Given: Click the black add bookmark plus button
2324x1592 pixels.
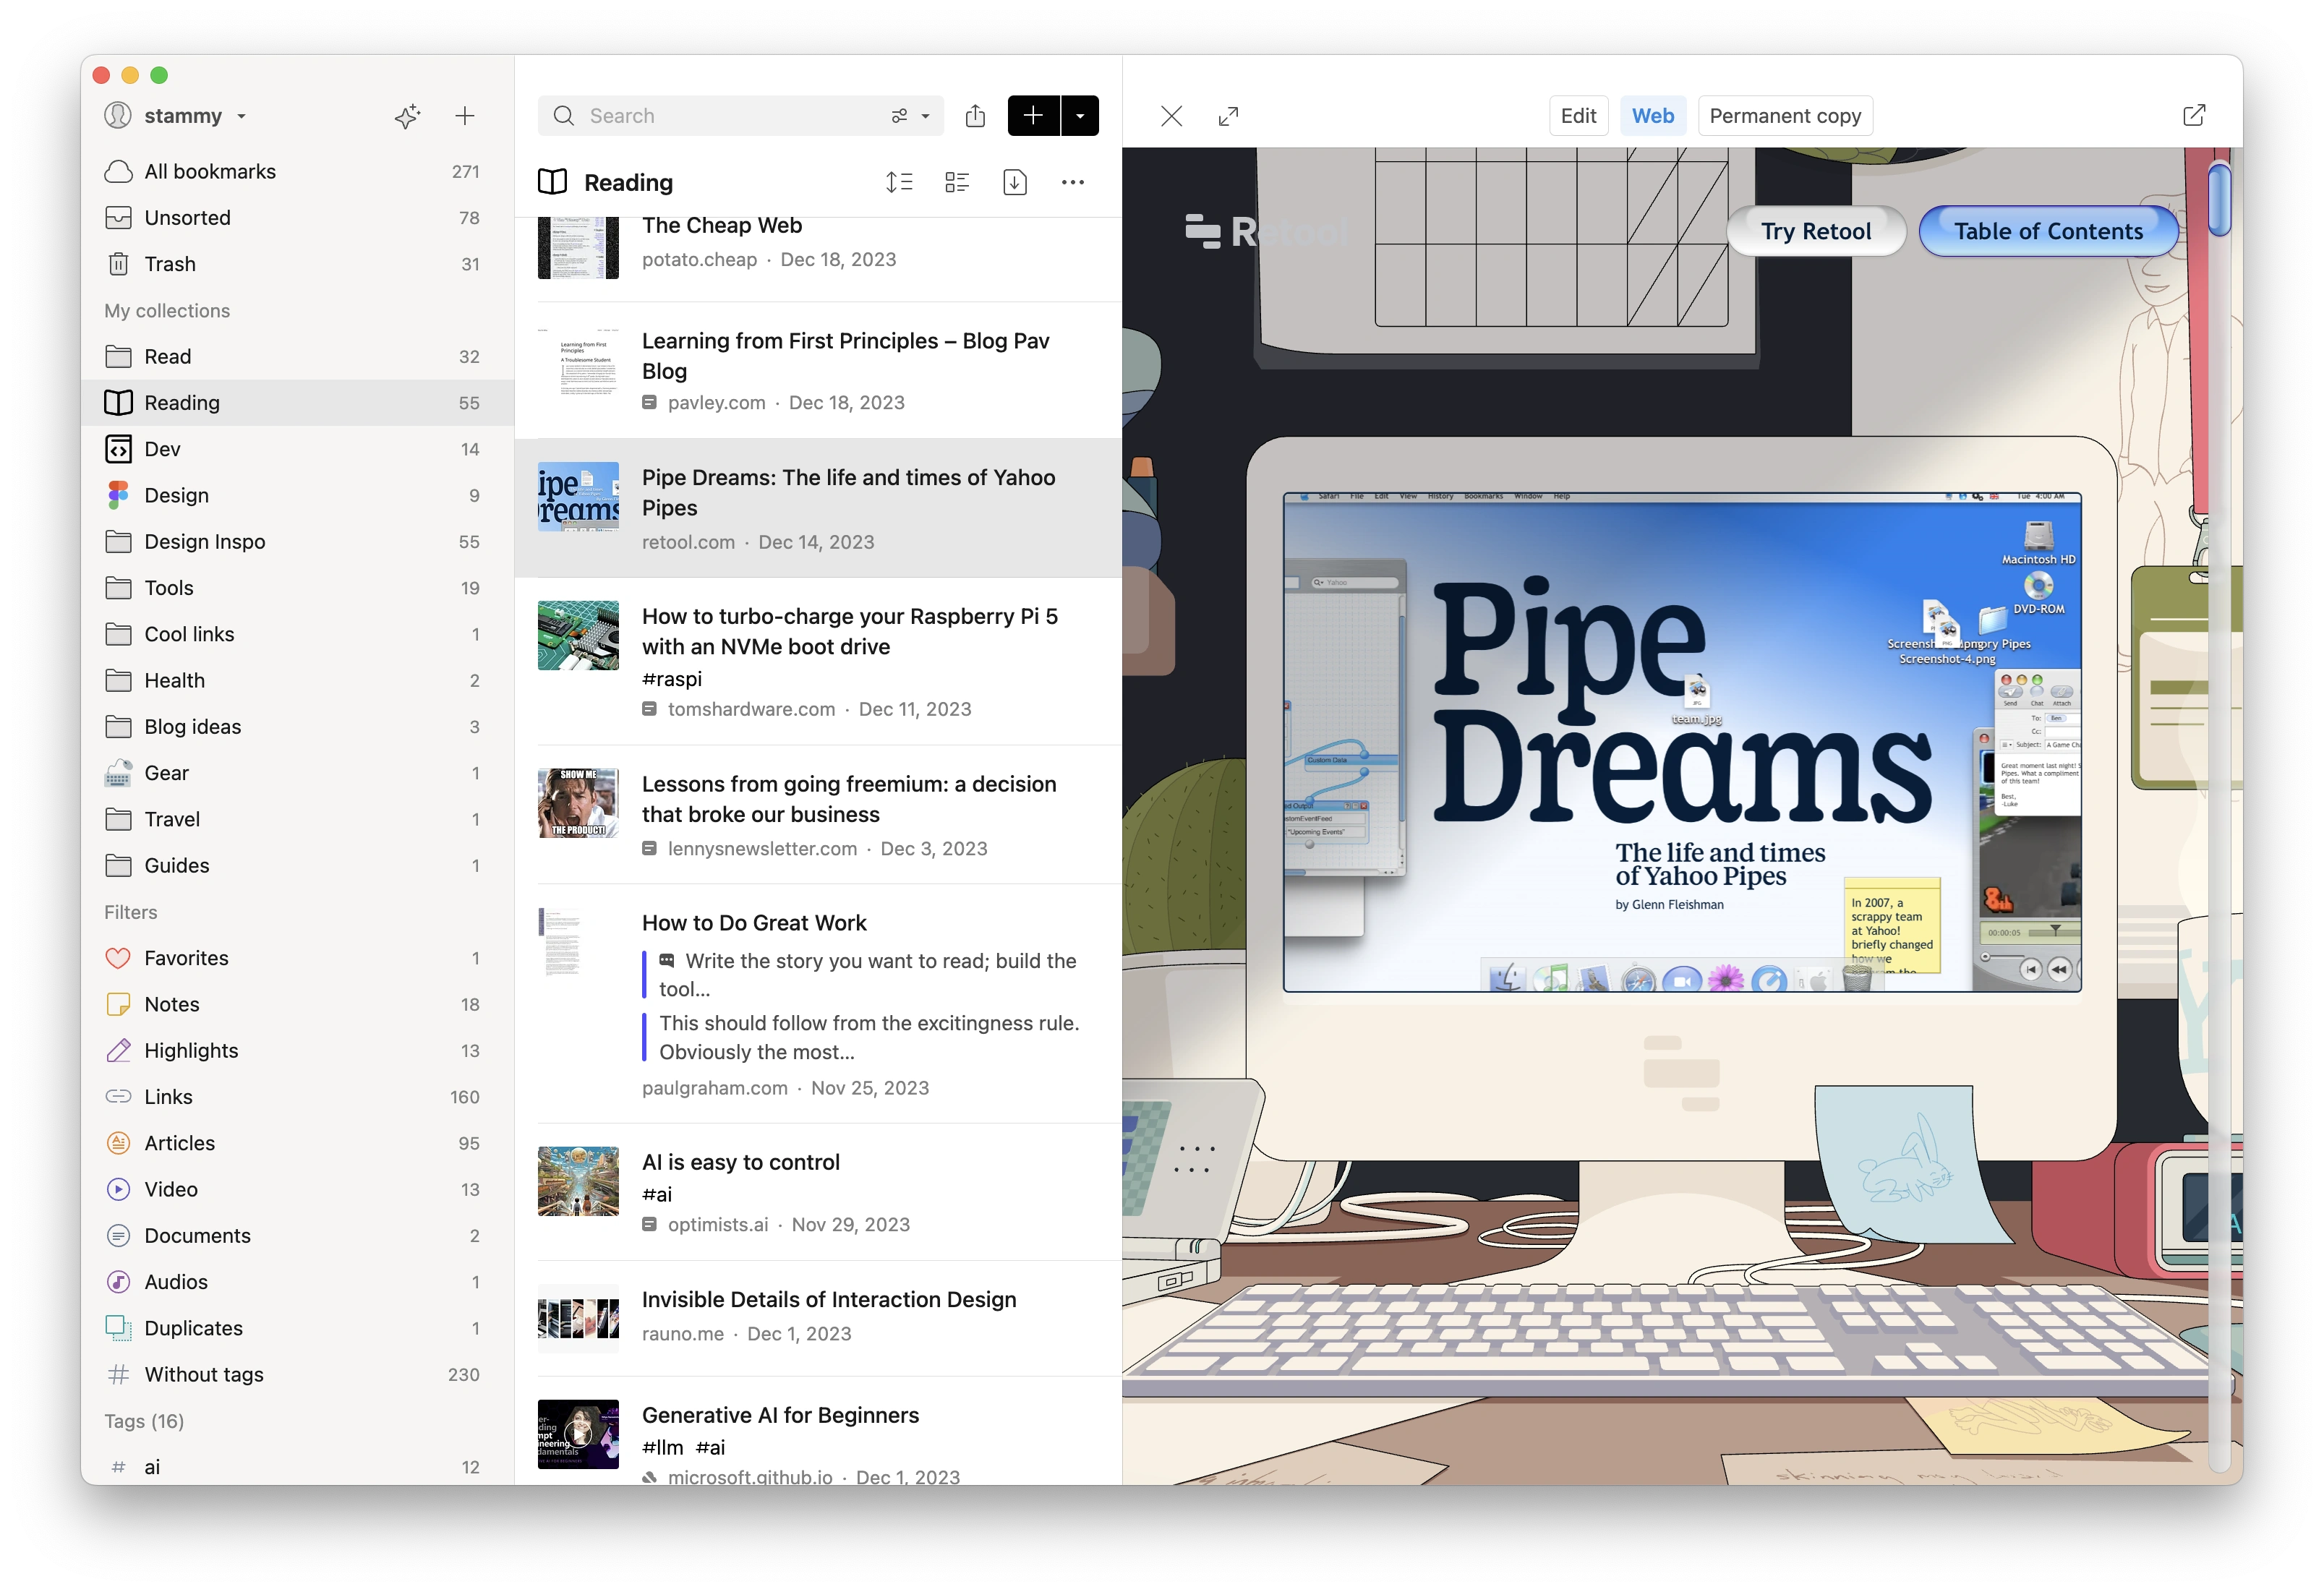Looking at the screenshot, I should coord(1033,116).
